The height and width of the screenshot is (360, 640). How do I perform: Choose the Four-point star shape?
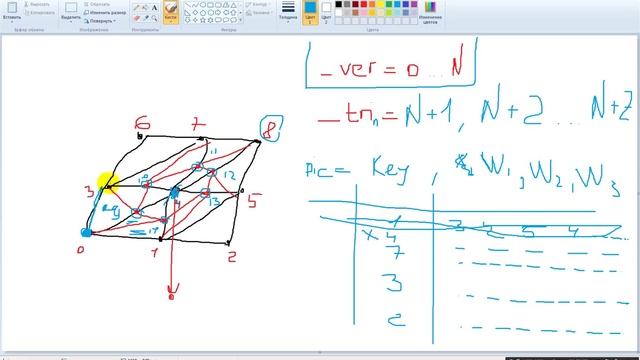[x=196, y=20]
